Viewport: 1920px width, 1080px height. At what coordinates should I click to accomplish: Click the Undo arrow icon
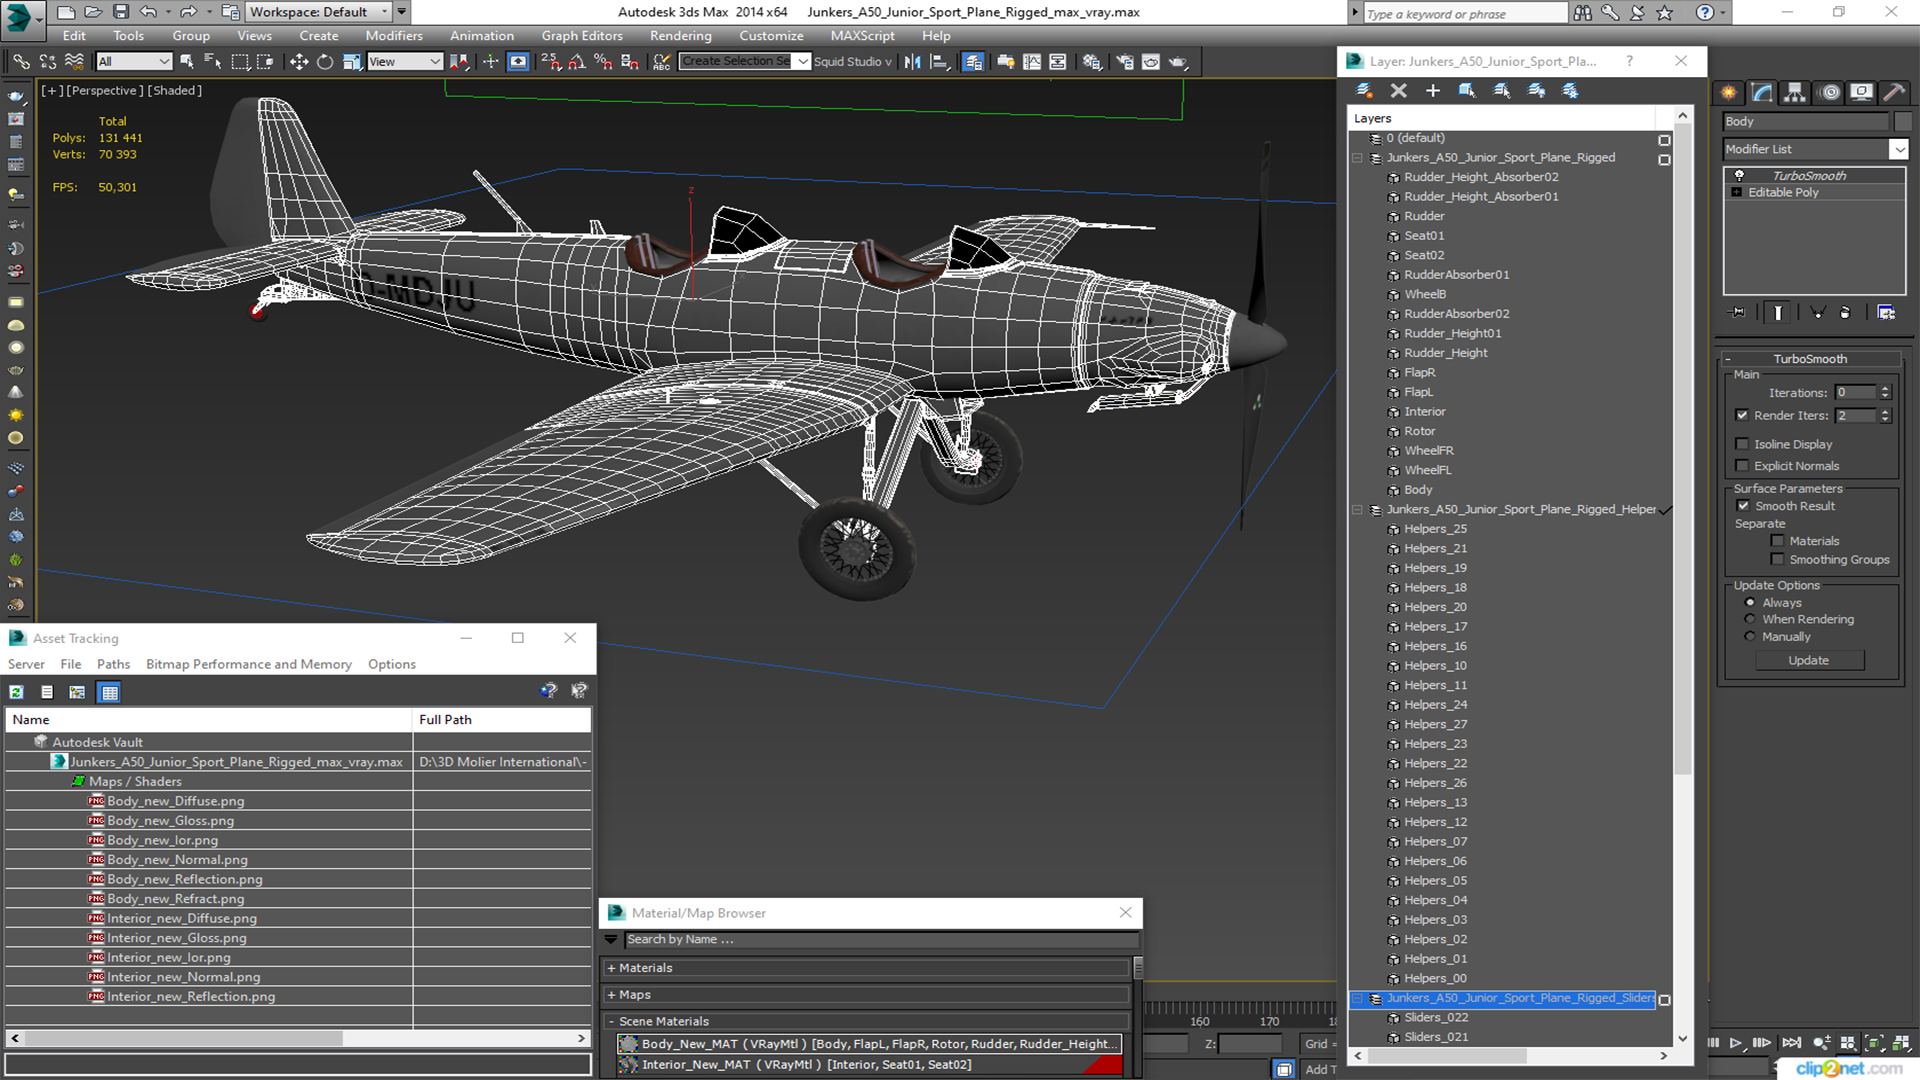coord(148,12)
